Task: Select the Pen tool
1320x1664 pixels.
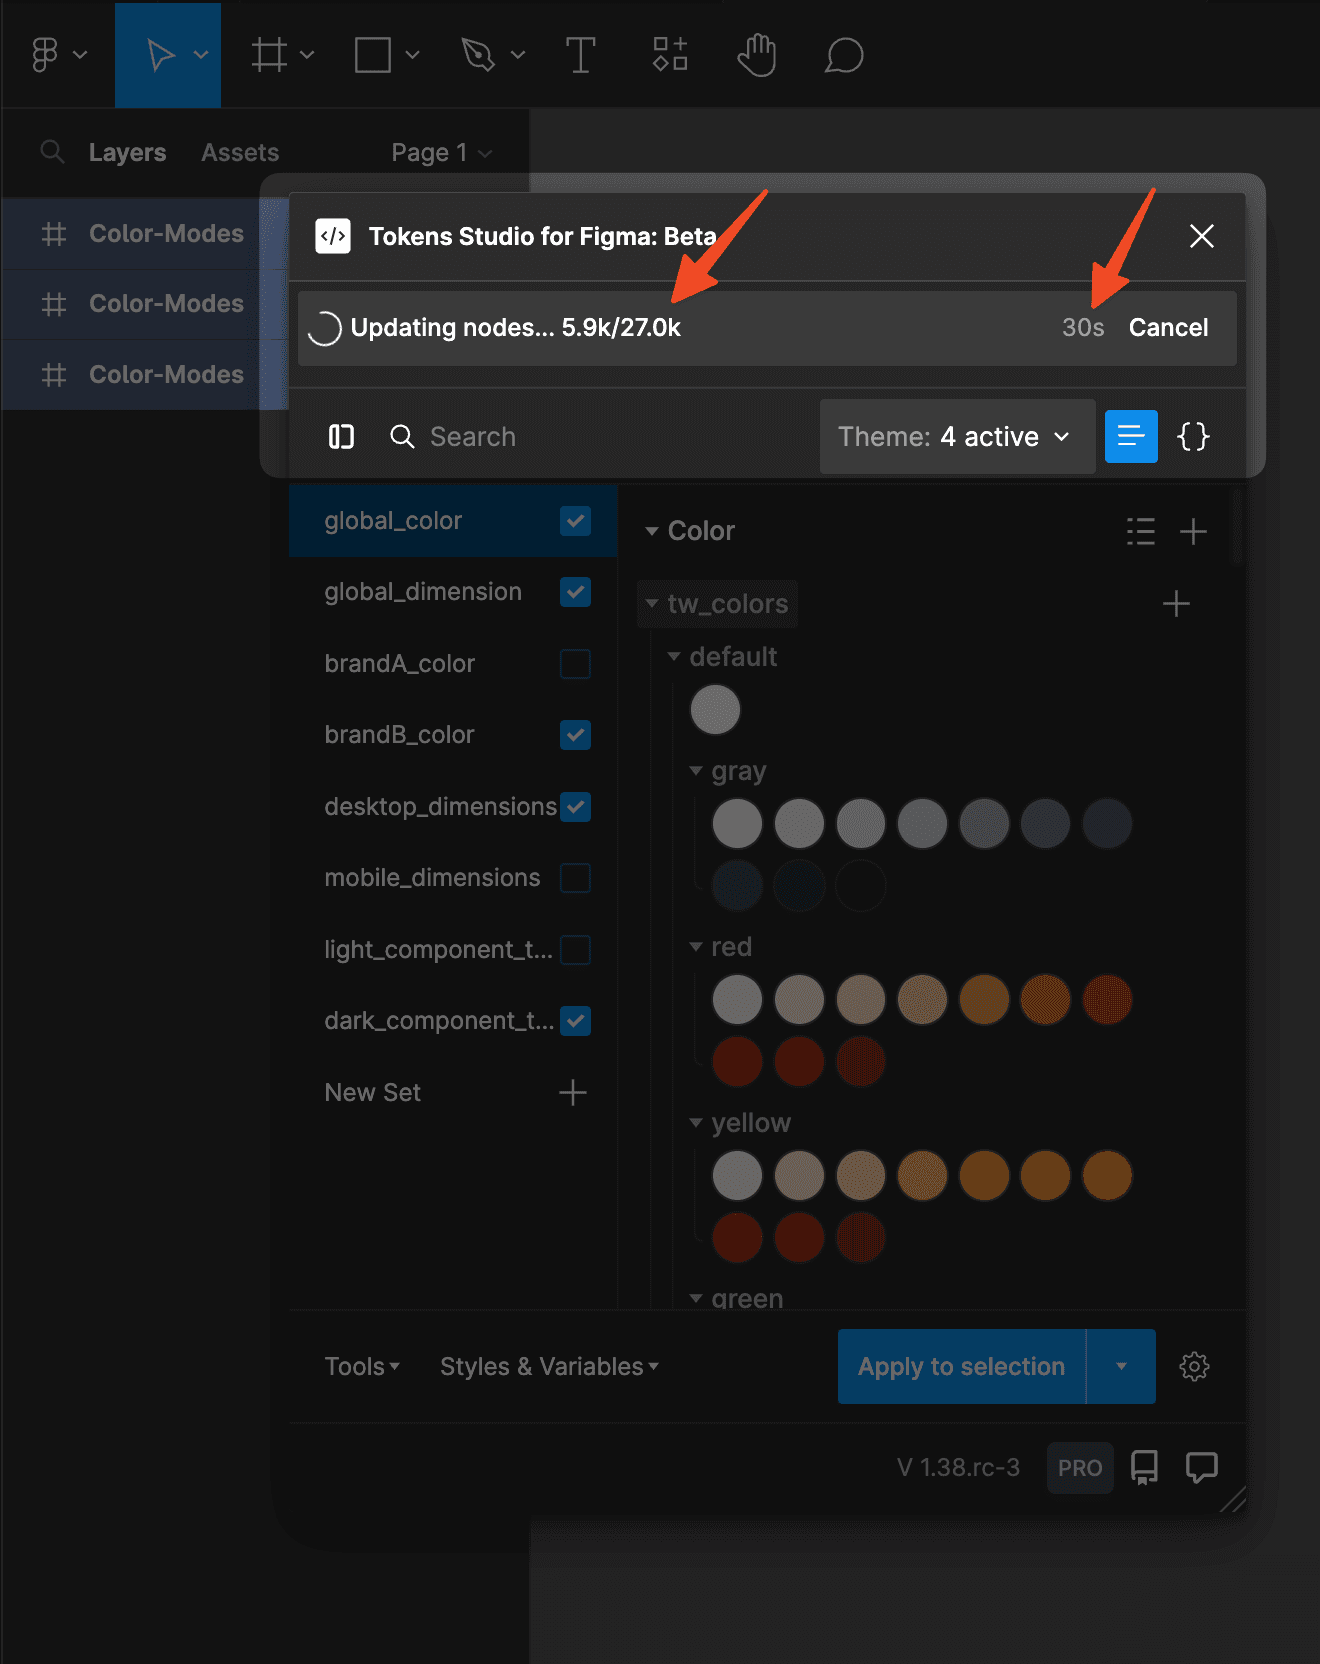Action: point(478,55)
